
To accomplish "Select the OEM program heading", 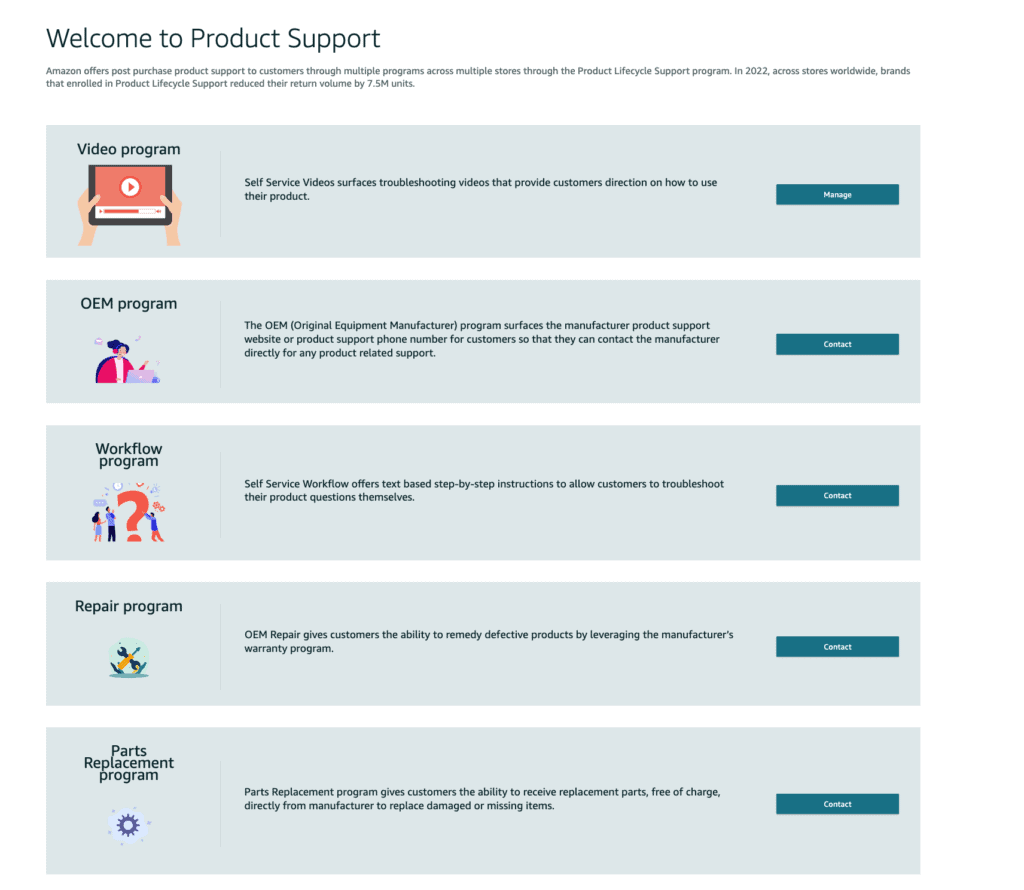I will (x=129, y=304).
